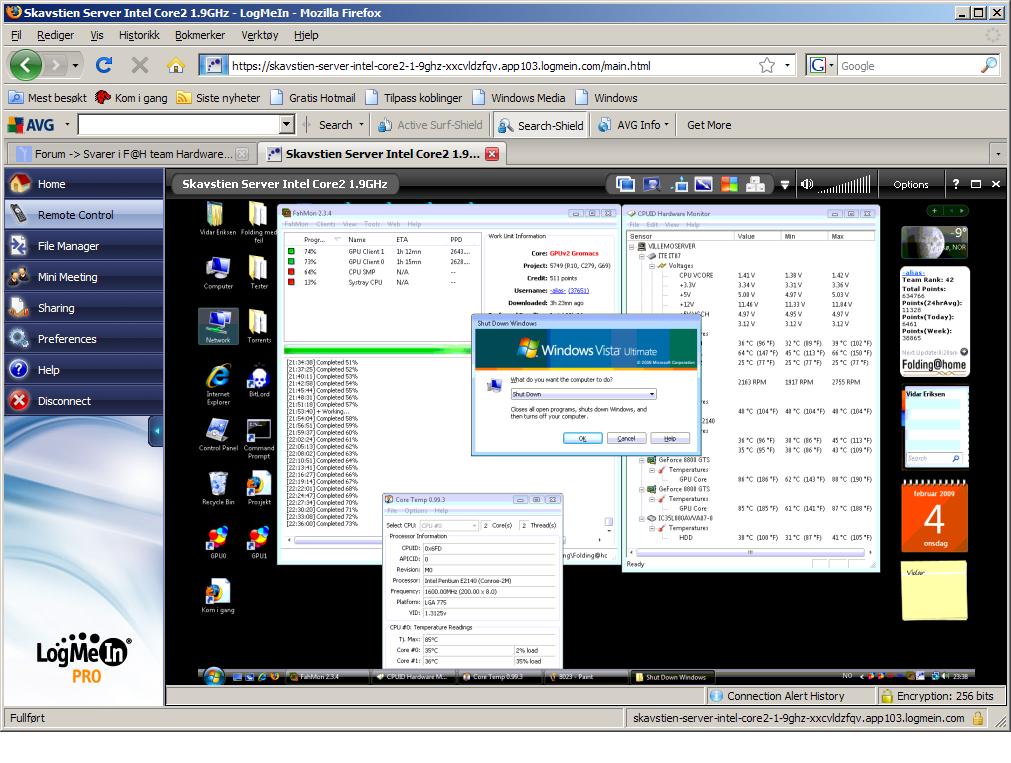The height and width of the screenshot is (763, 1011).
Task: Open the Rediger menu
Action: click(55, 35)
